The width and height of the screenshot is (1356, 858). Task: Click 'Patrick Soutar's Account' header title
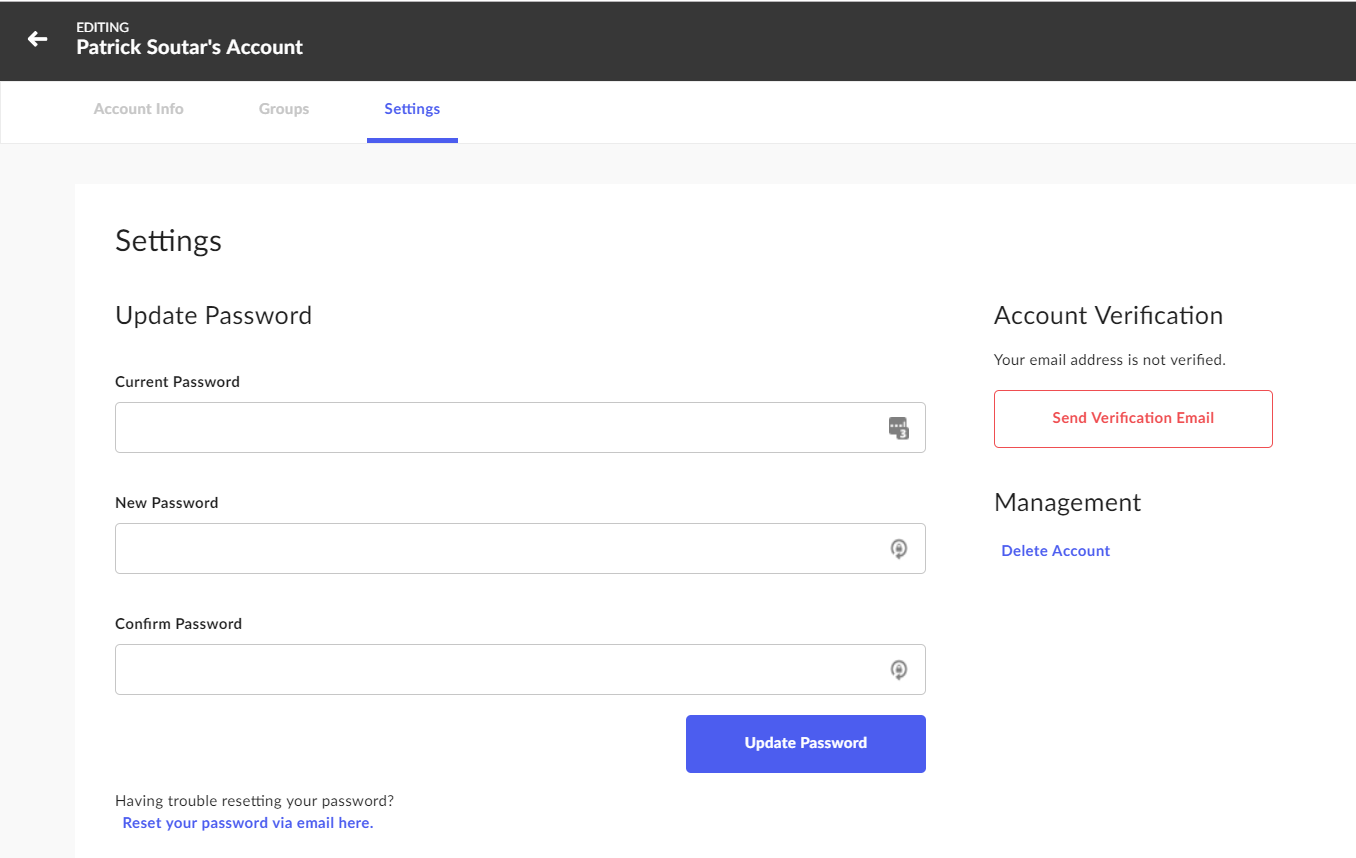[x=190, y=47]
